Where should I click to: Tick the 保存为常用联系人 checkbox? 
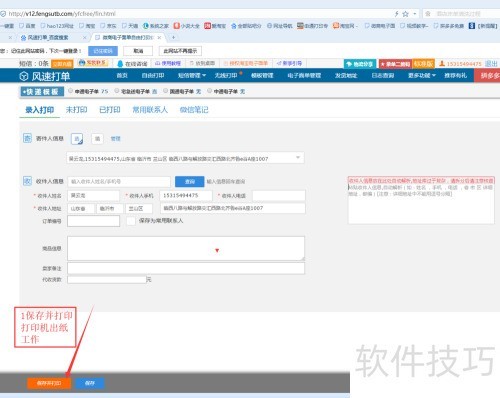coord(131,221)
